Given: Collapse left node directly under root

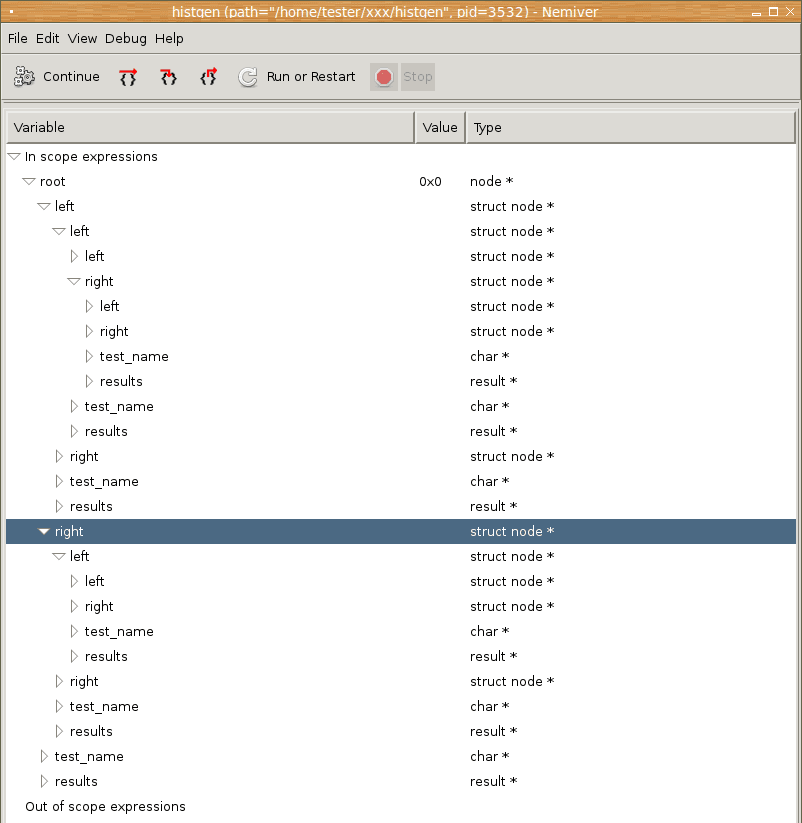Looking at the screenshot, I should (x=44, y=206).
